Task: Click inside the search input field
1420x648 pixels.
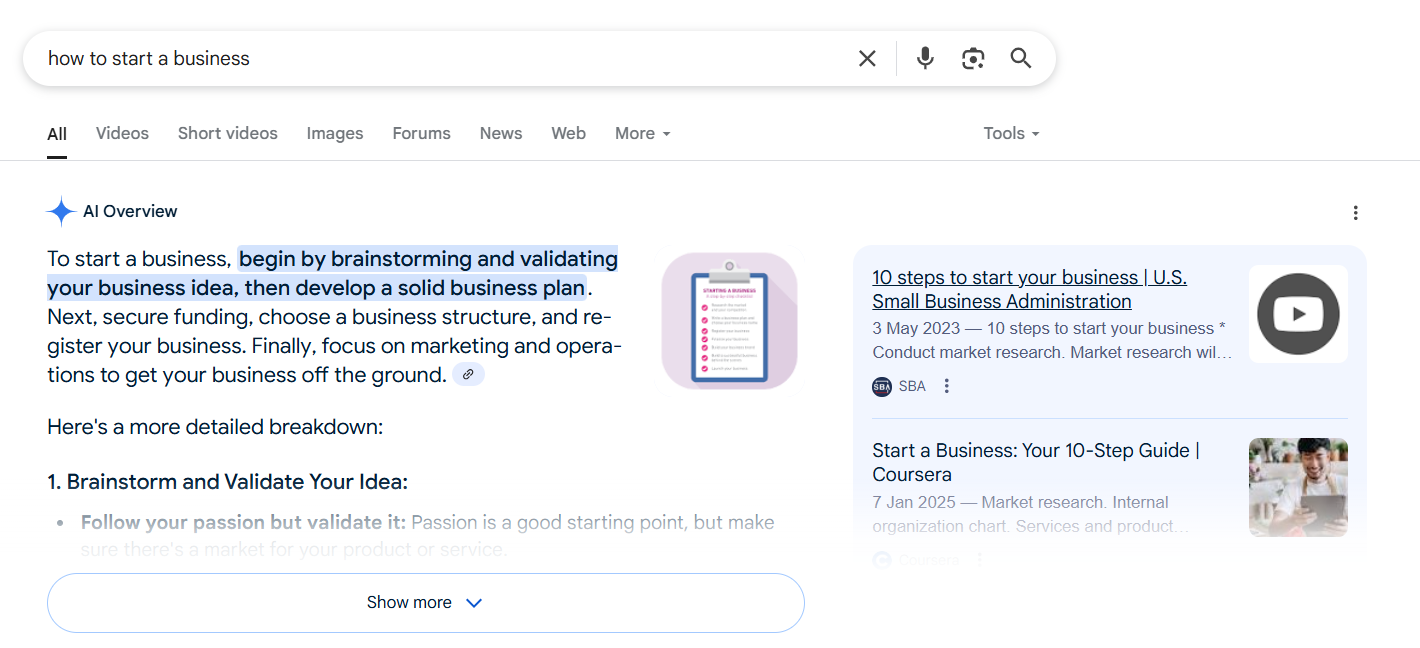Action: [400, 58]
